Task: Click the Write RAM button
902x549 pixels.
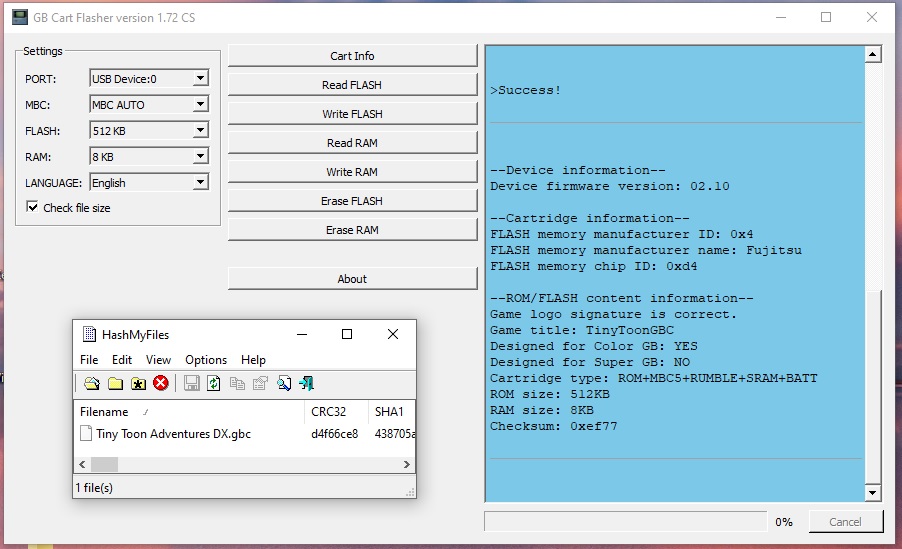Action: point(352,171)
